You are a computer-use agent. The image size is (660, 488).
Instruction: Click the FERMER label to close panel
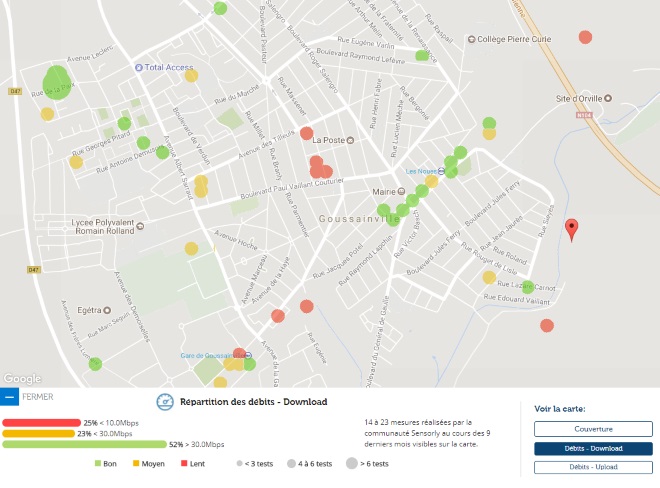point(37,396)
